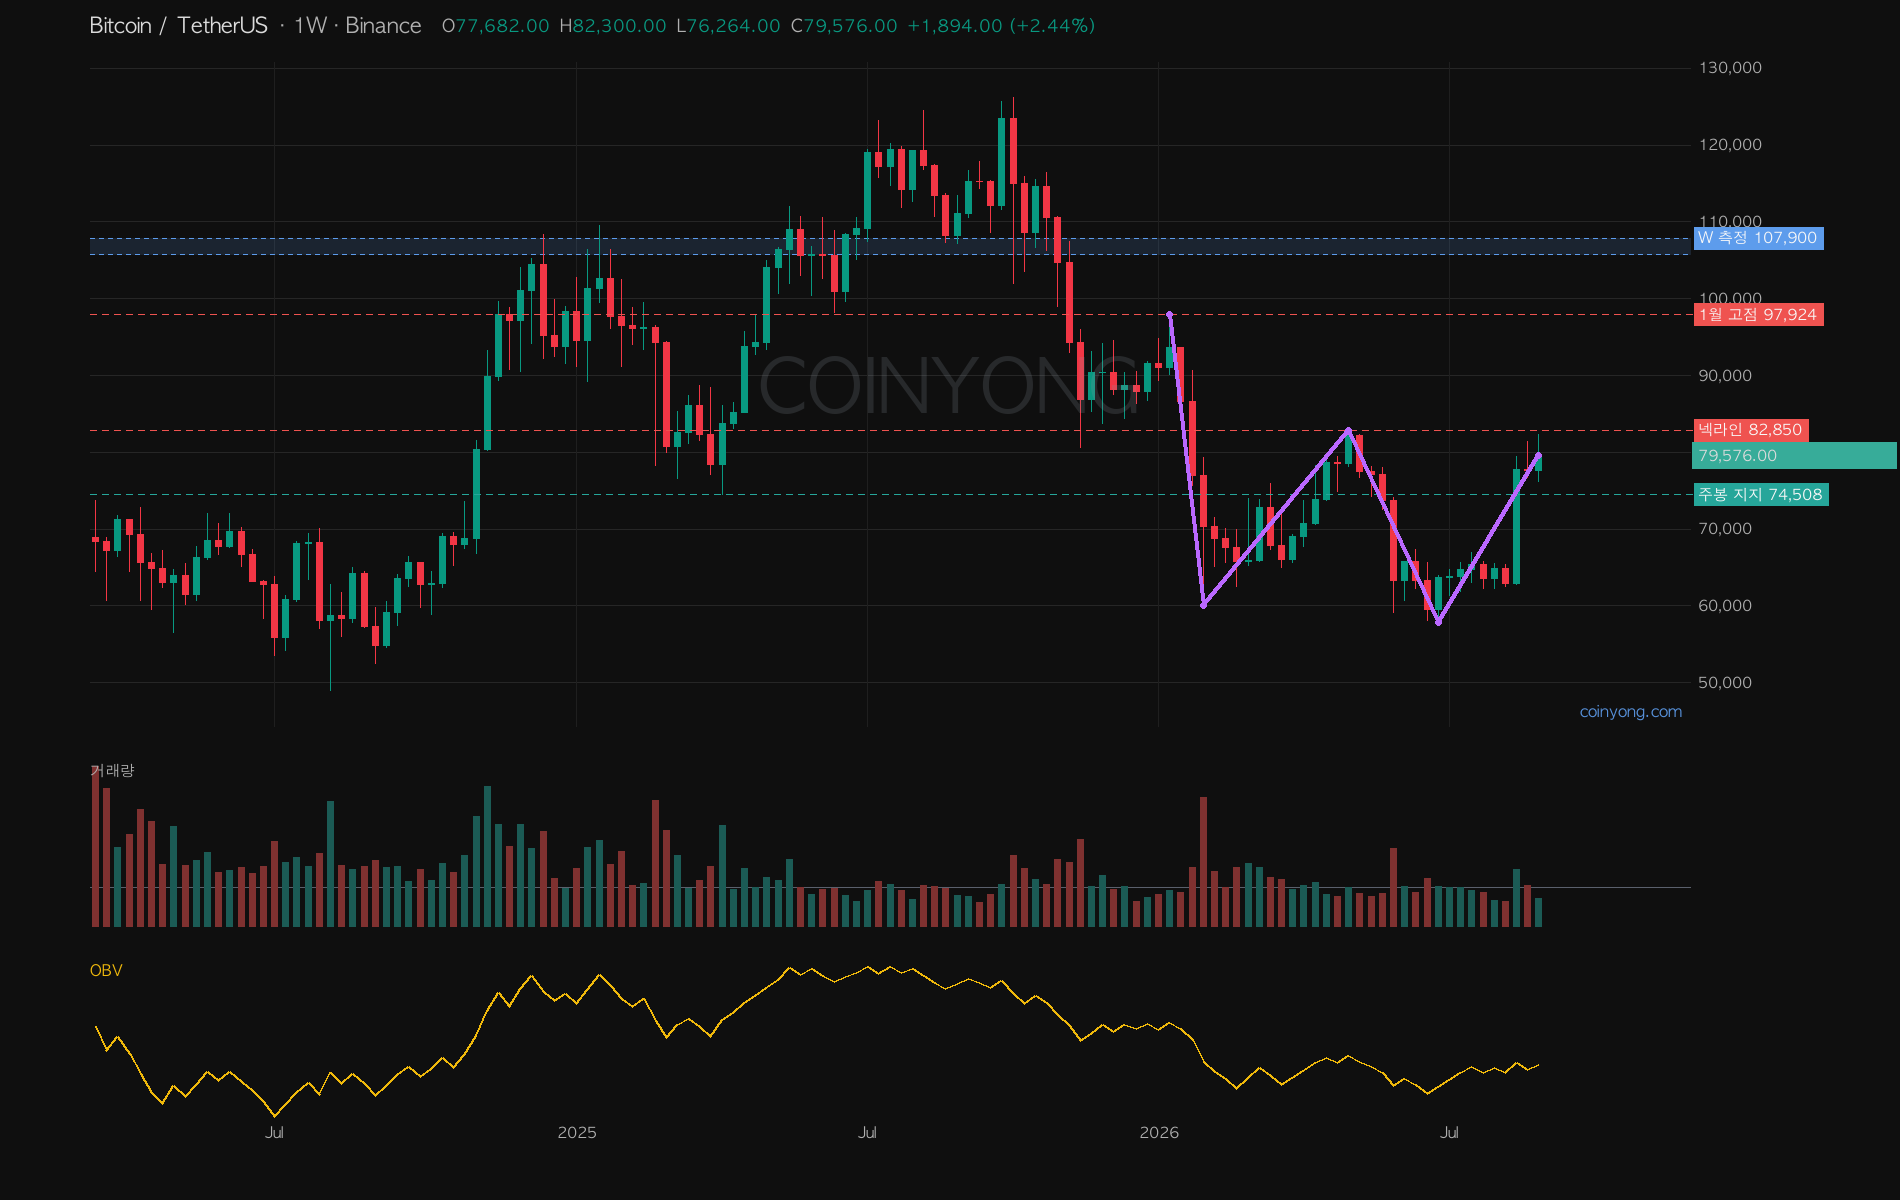Click the close price C79,576.00
The width and height of the screenshot is (1900, 1200).
point(844,26)
